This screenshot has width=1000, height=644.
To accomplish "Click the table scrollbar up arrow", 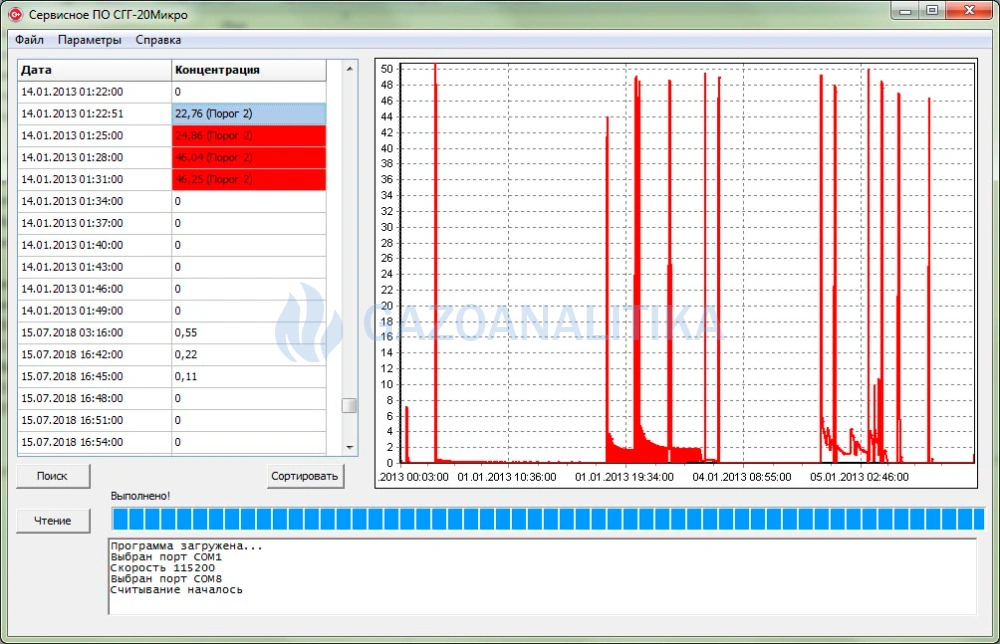I will click(x=349, y=68).
